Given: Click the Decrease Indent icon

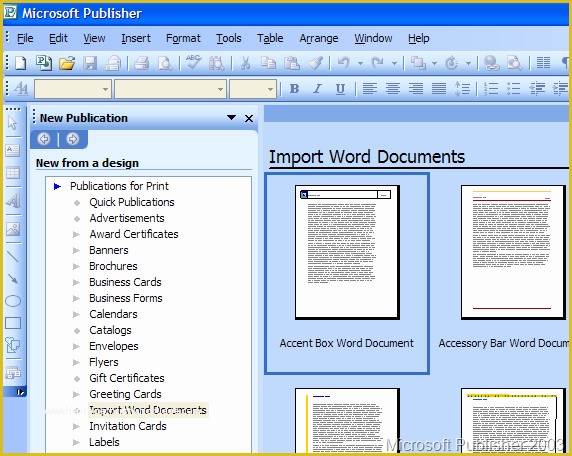Looking at the screenshot, I should coord(537,89).
